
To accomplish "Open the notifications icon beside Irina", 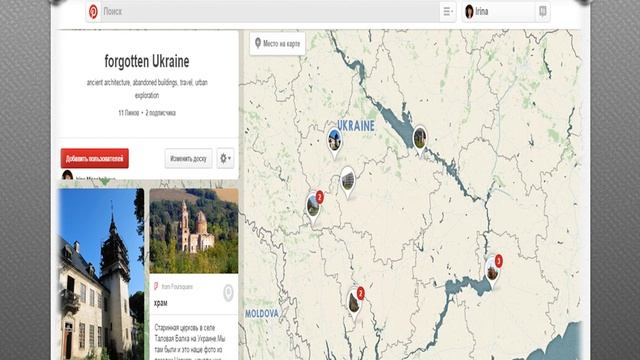I will (542, 11).
